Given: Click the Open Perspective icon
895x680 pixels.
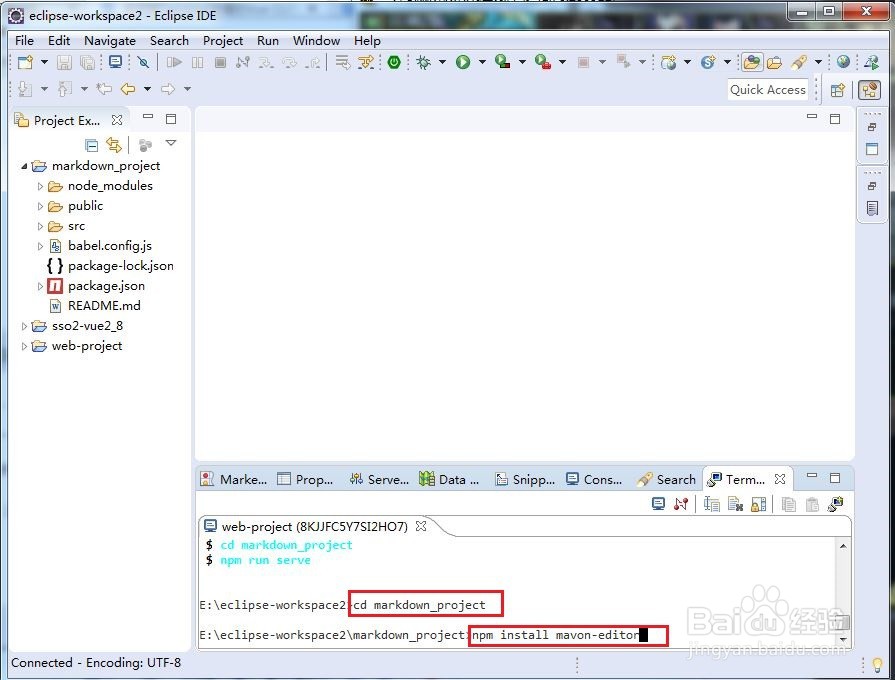Looking at the screenshot, I should (x=838, y=90).
